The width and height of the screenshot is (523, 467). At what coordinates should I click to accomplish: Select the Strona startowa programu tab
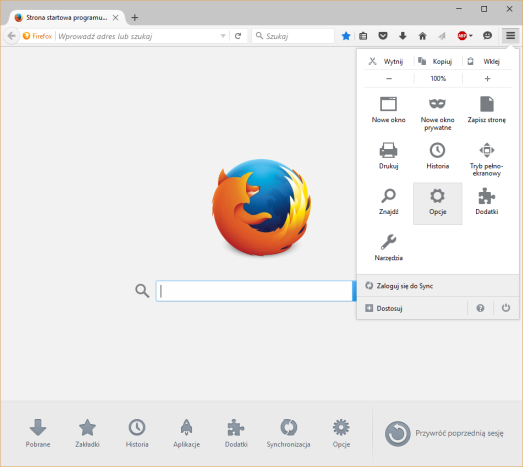[66, 18]
